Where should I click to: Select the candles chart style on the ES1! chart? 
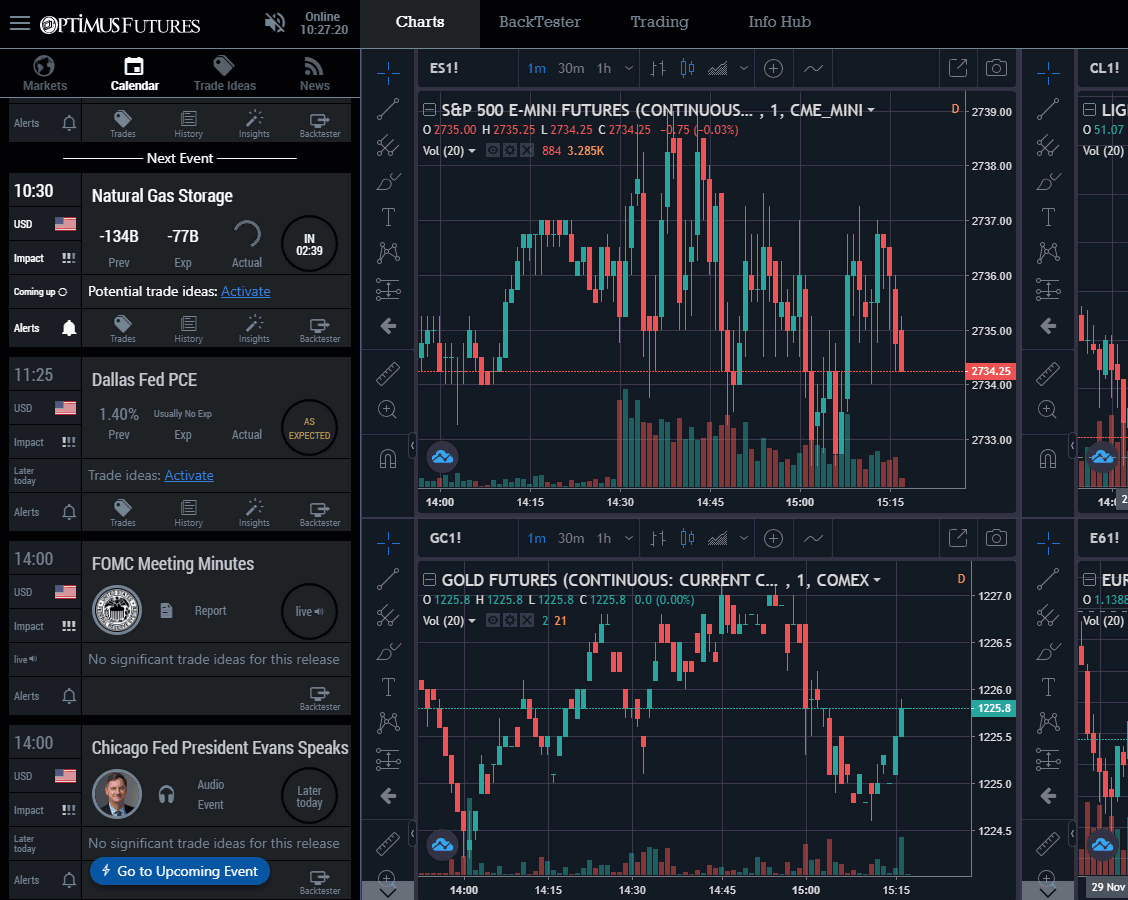coord(687,68)
